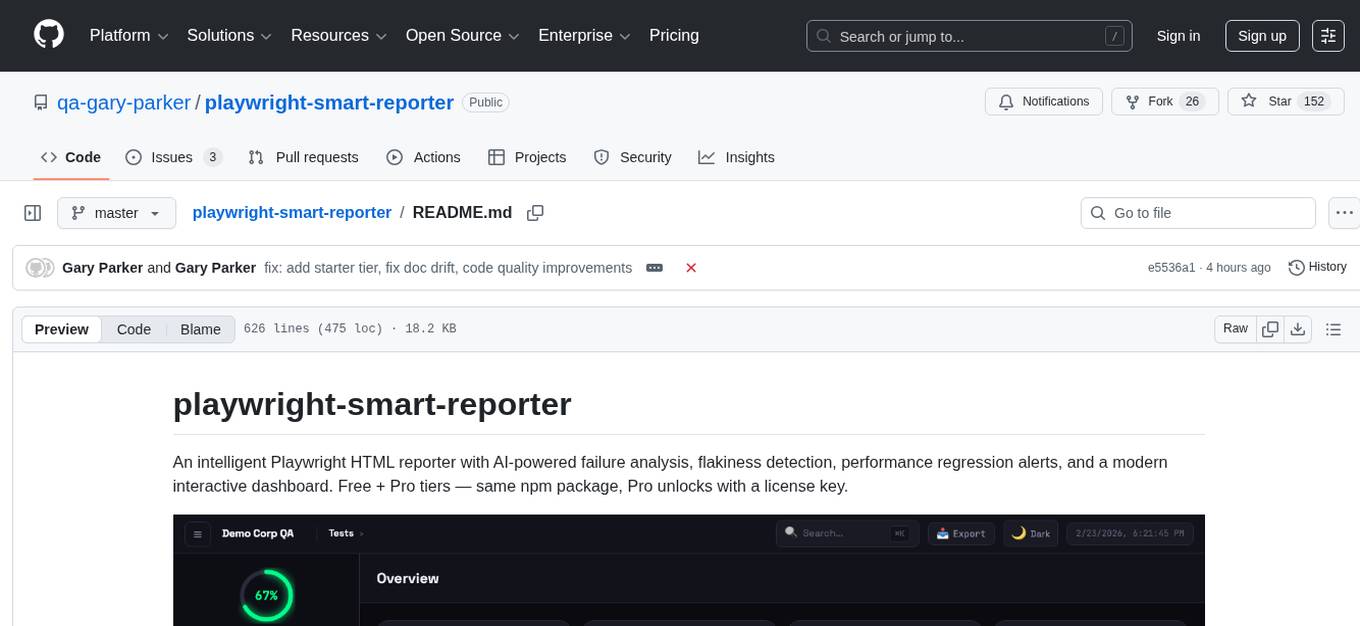Image resolution: width=1360 pixels, height=626 pixels.
Task: Open the qa-gary-parker profile link
Action: 124,102
